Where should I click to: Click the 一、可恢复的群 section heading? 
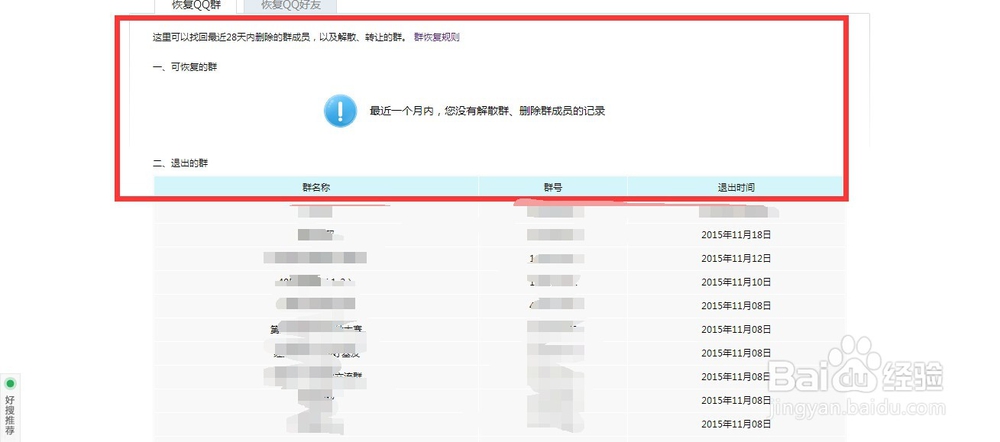[x=185, y=67]
